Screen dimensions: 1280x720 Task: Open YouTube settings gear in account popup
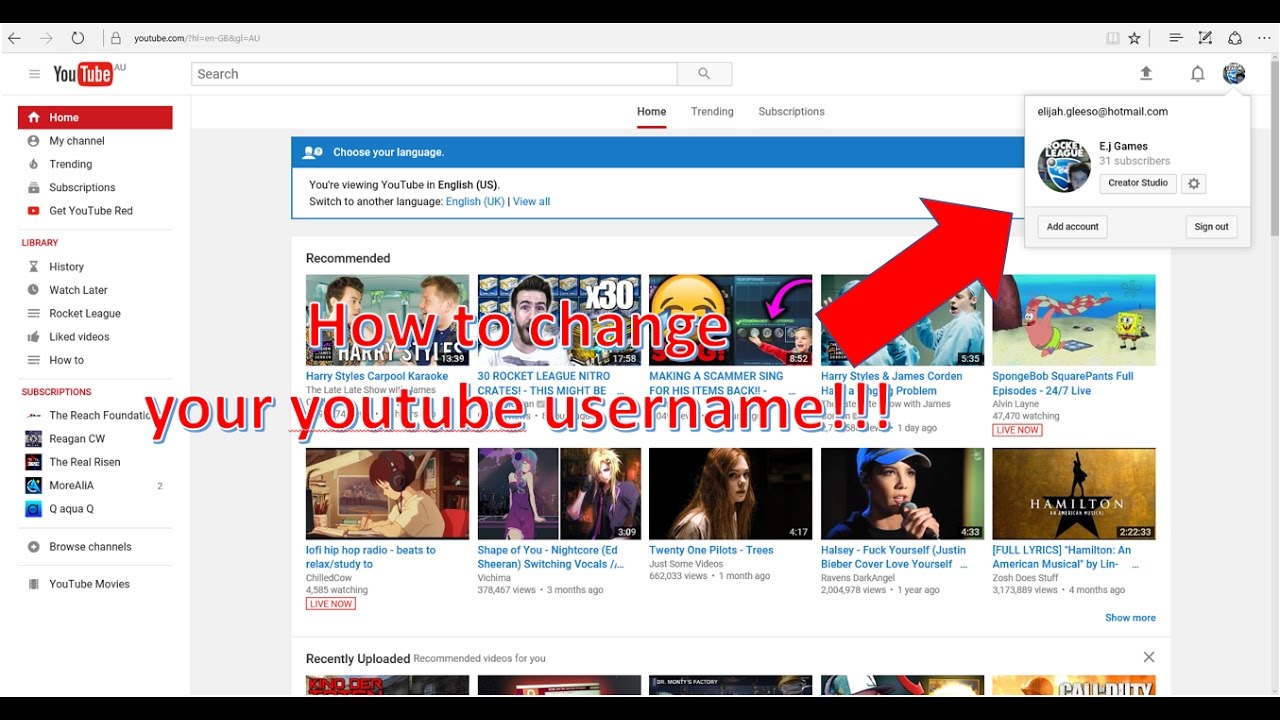pos(1193,184)
